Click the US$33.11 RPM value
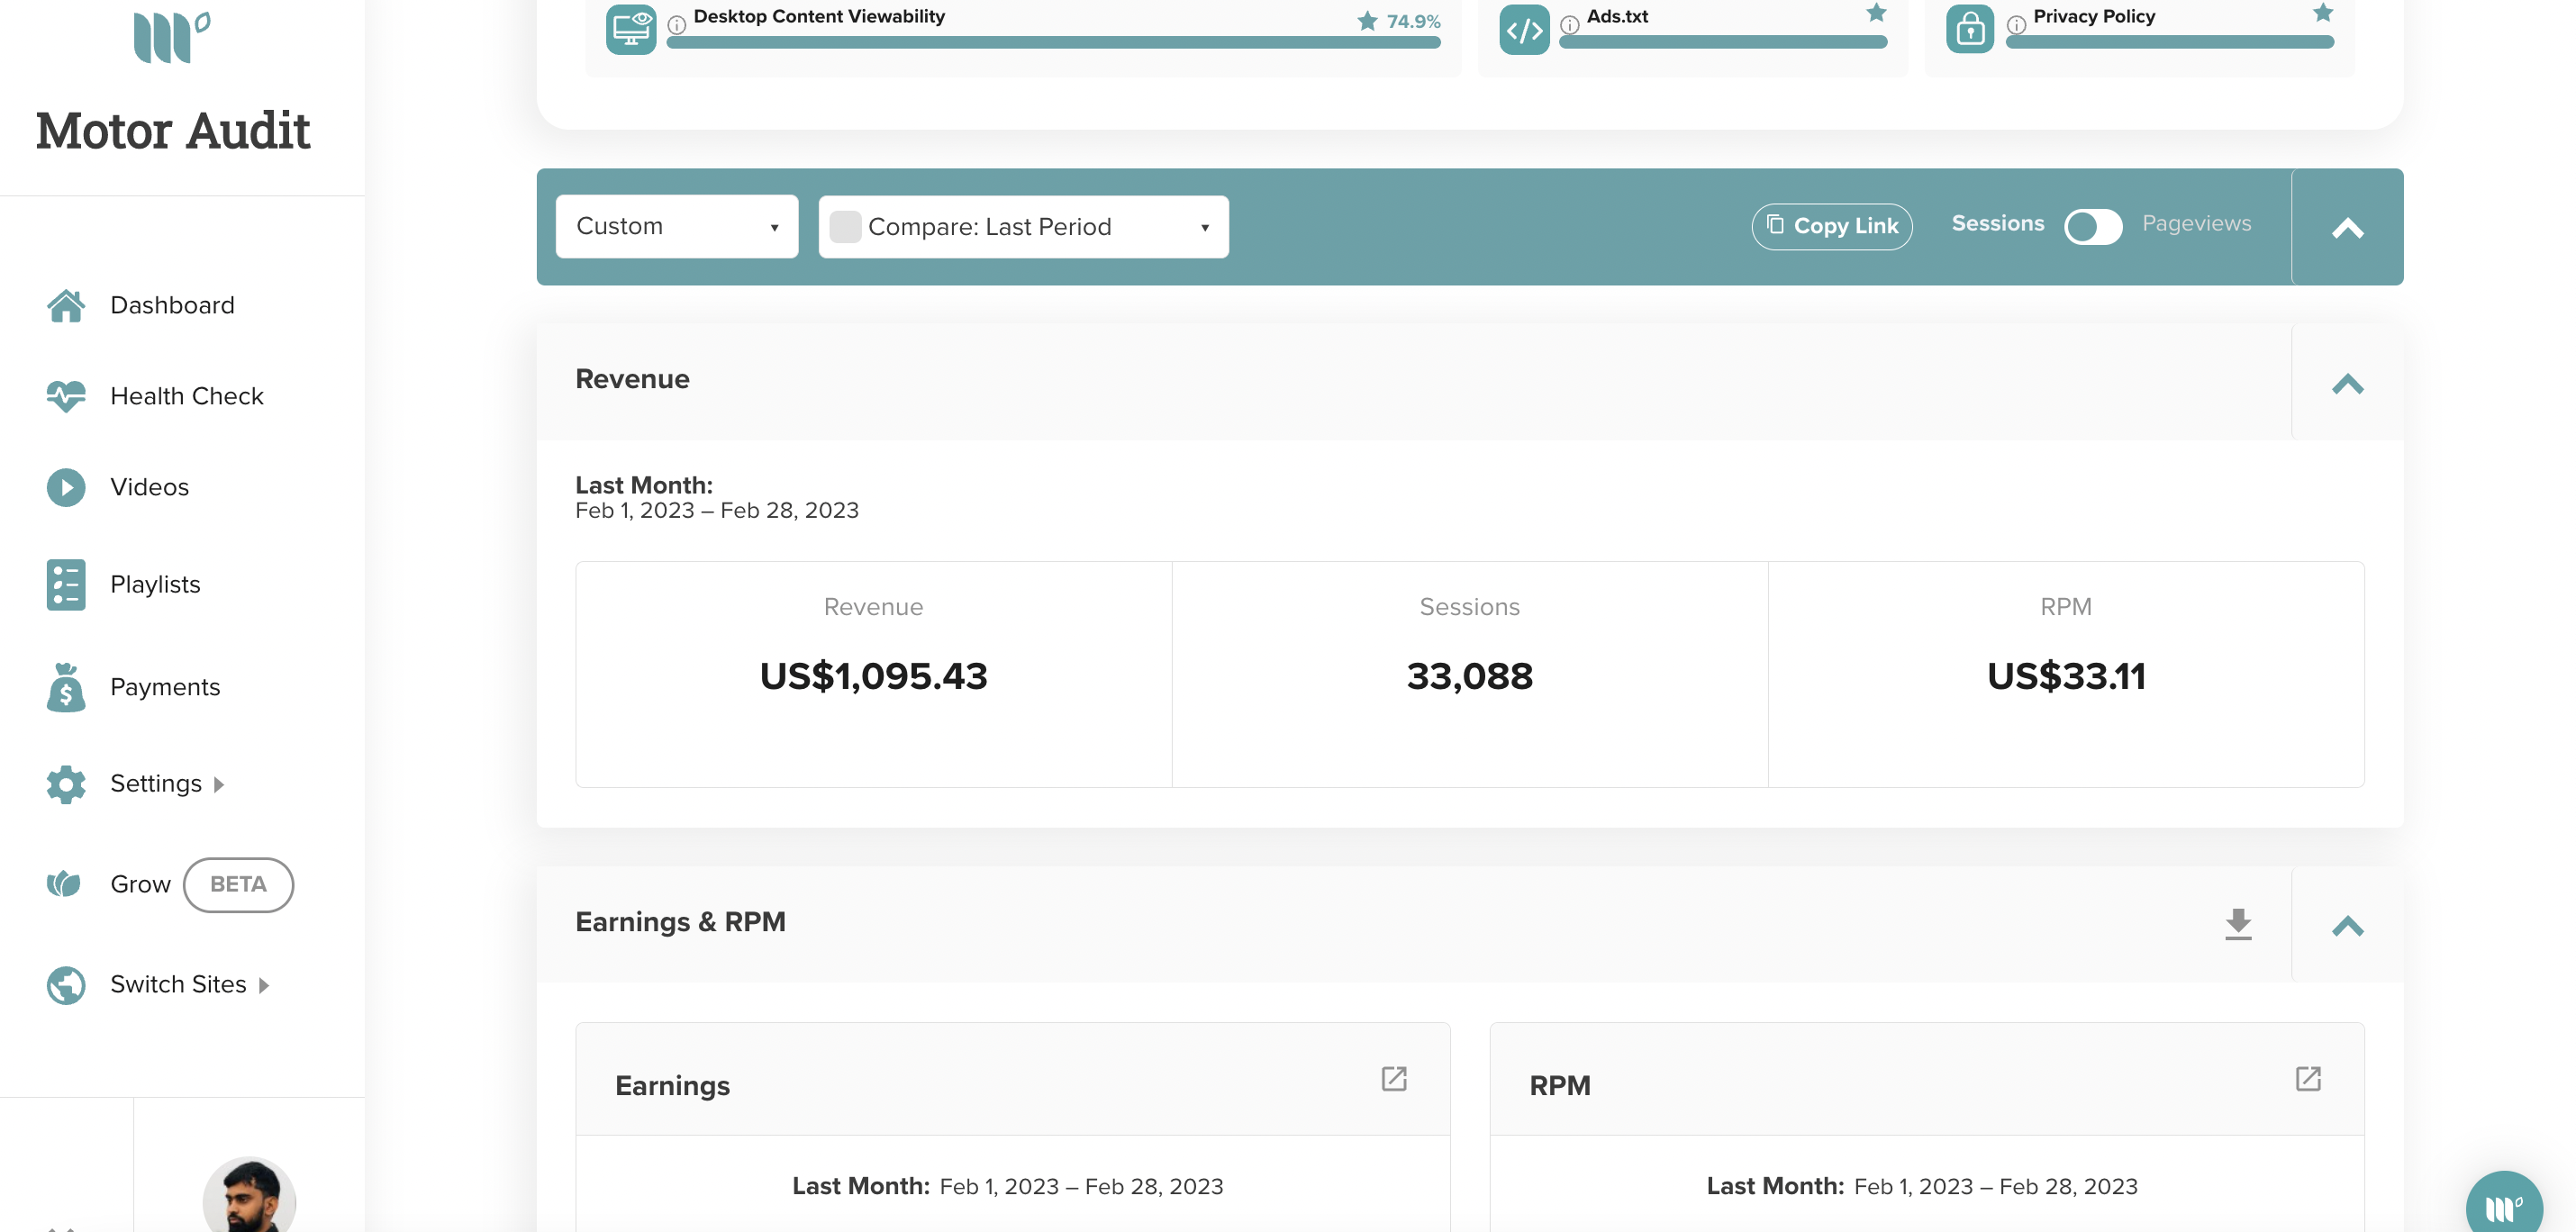 2066,676
